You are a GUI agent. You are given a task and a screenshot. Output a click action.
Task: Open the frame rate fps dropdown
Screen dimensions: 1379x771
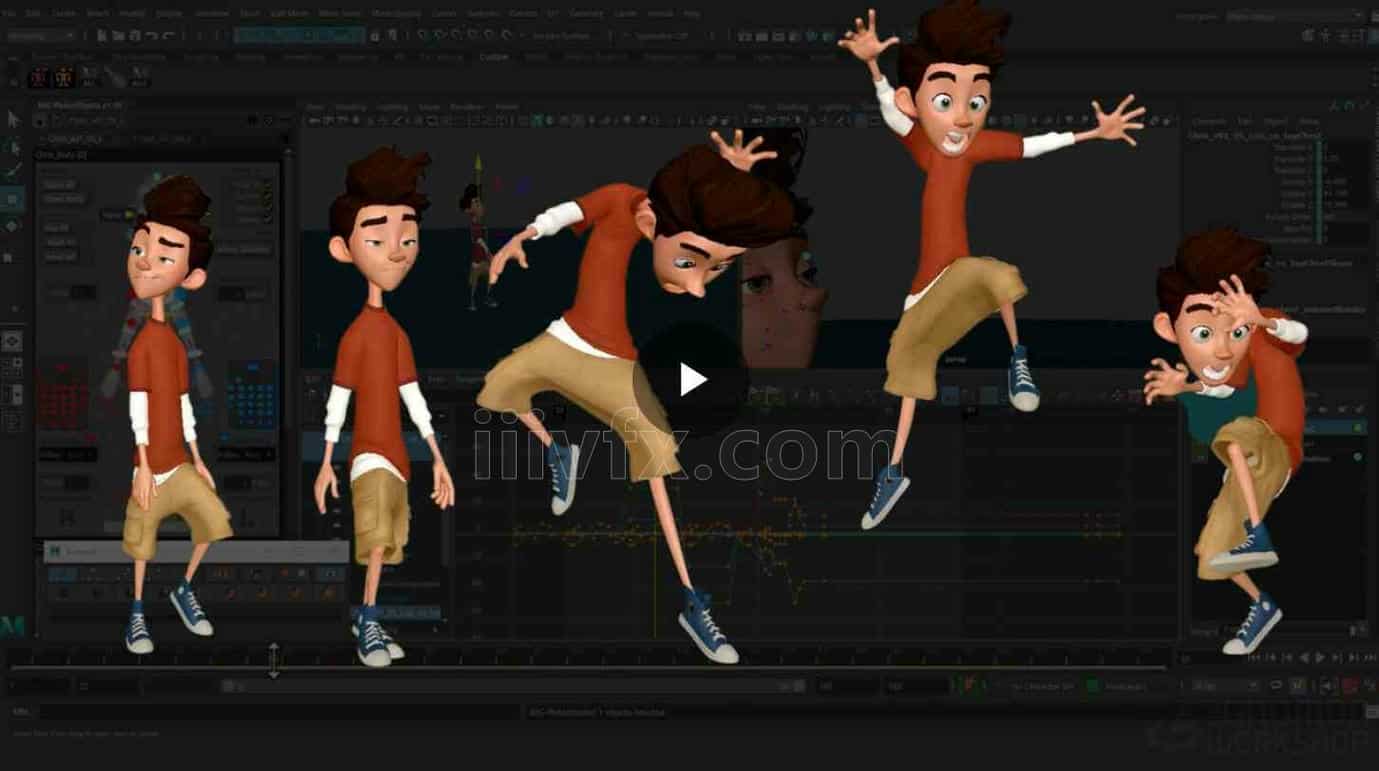[x=1226, y=686]
